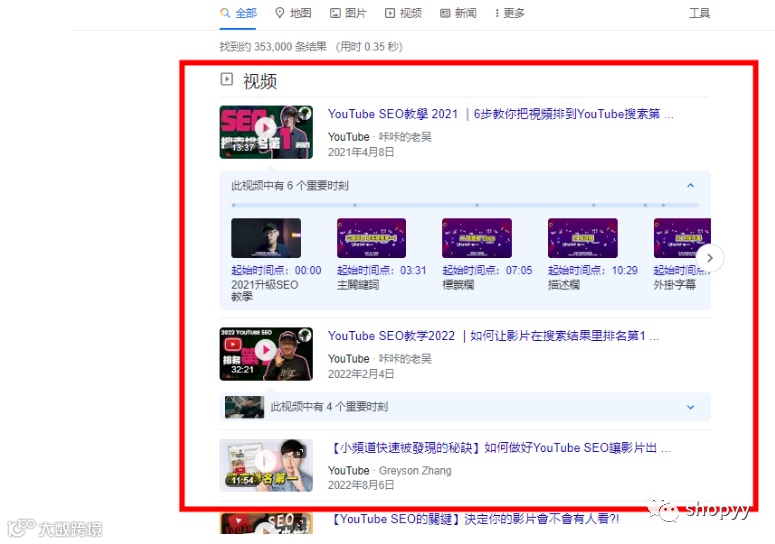Click the key moments timeline bar
This screenshot has width=775, height=544.
click(x=465, y=205)
